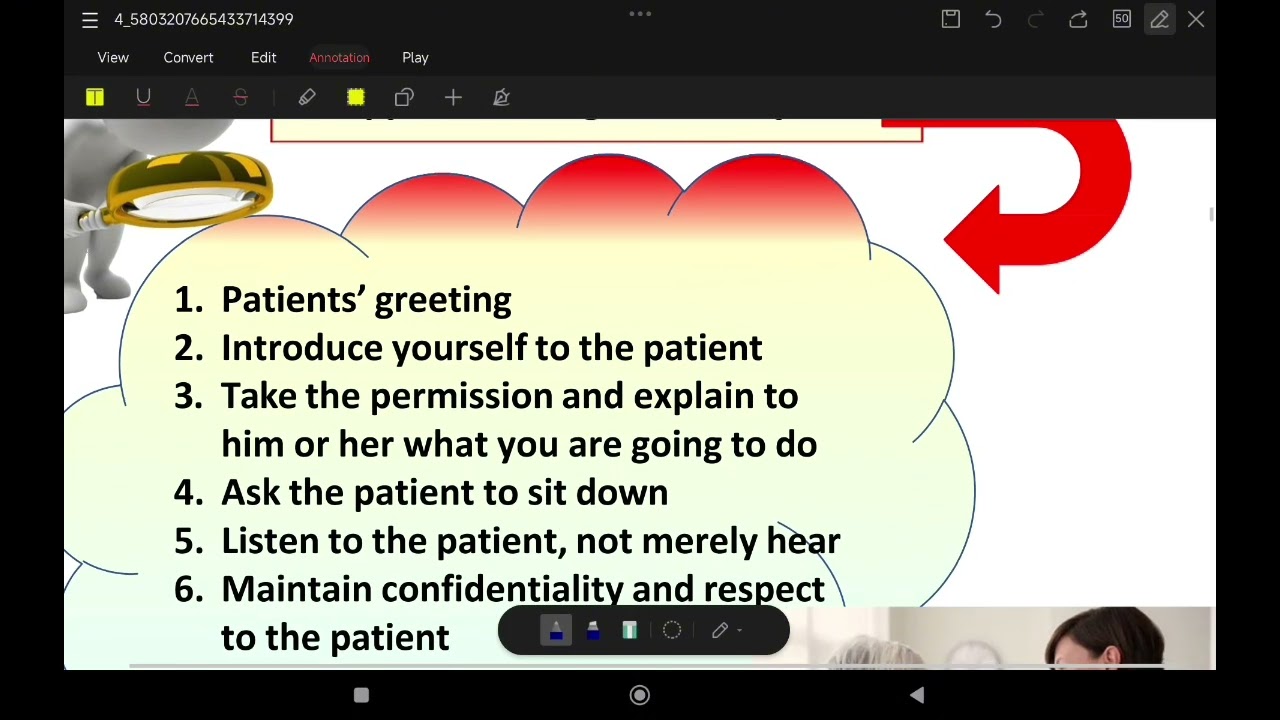Click "Maintain confidentiality and respect" line

coord(522,589)
